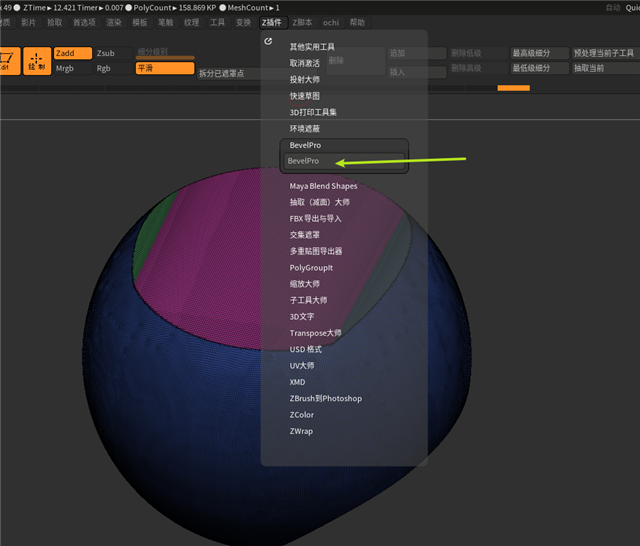The width and height of the screenshot is (640, 546).
Task: Toggle the 绘制 draw mode button
Action: (x=37, y=61)
